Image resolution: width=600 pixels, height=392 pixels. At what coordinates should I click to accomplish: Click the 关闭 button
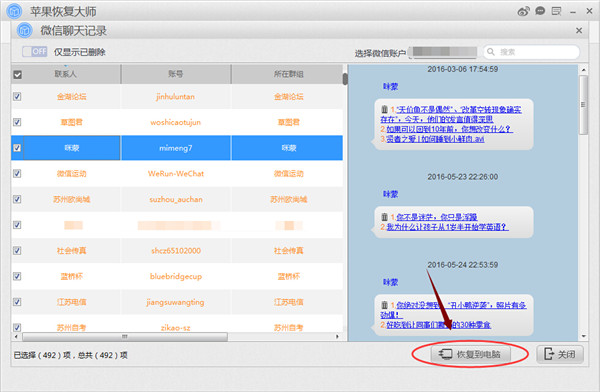click(560, 354)
